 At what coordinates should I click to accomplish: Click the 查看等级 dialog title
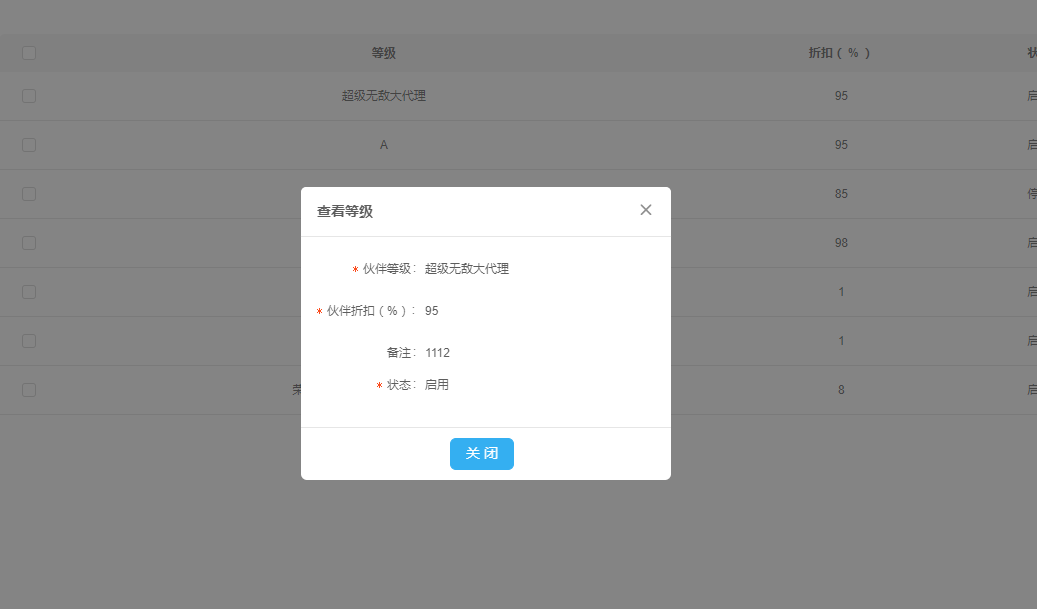[x=345, y=212]
